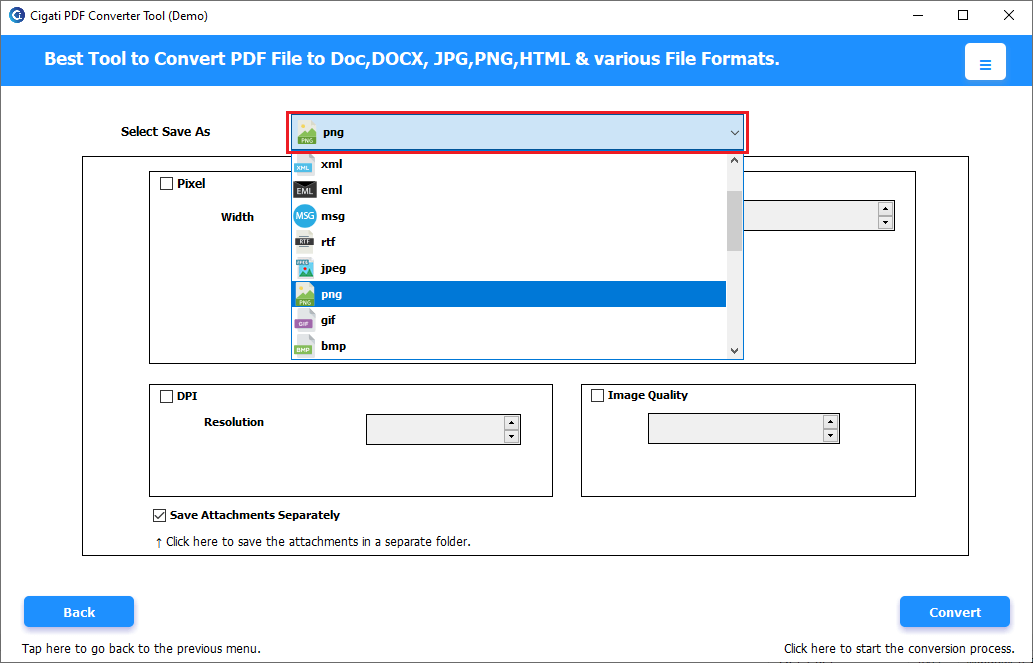Choose eml from the format list
The width and height of the screenshot is (1033, 663).
(x=509, y=190)
